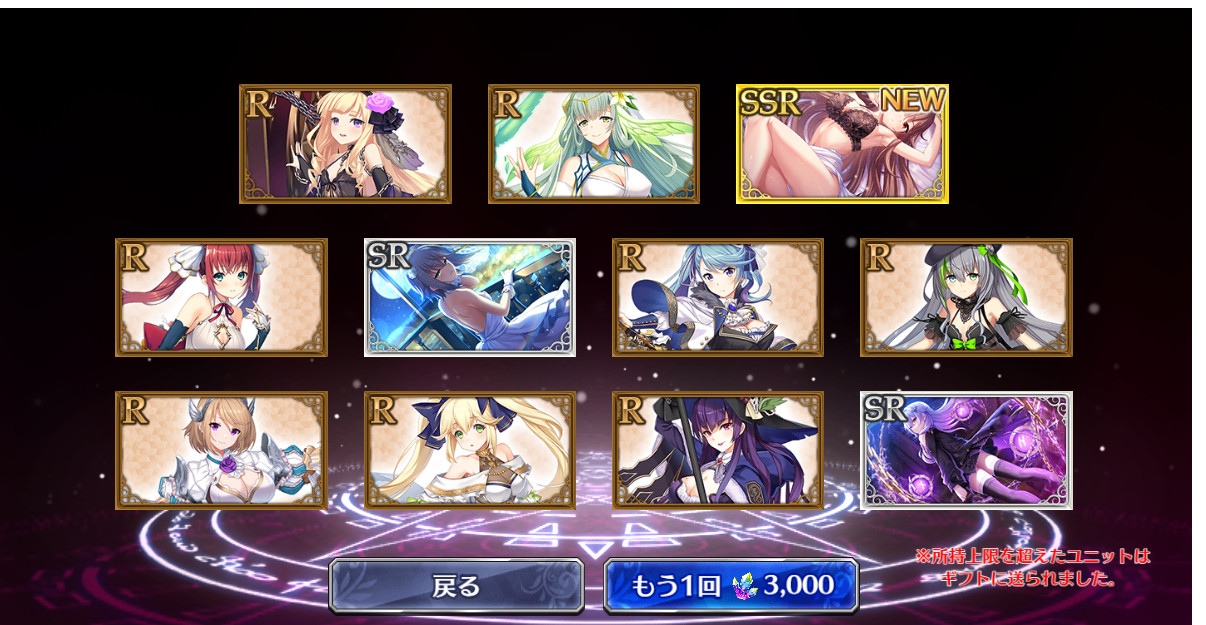Click the red gift notice text
This screenshot has height=625, width=1206.
(1033, 566)
